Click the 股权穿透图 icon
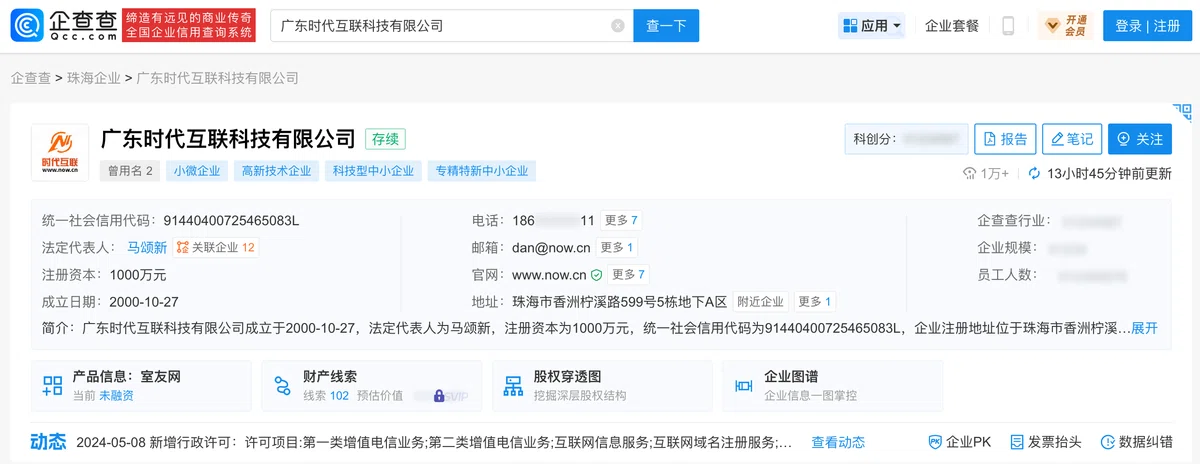The width and height of the screenshot is (1200, 464). [x=513, y=386]
